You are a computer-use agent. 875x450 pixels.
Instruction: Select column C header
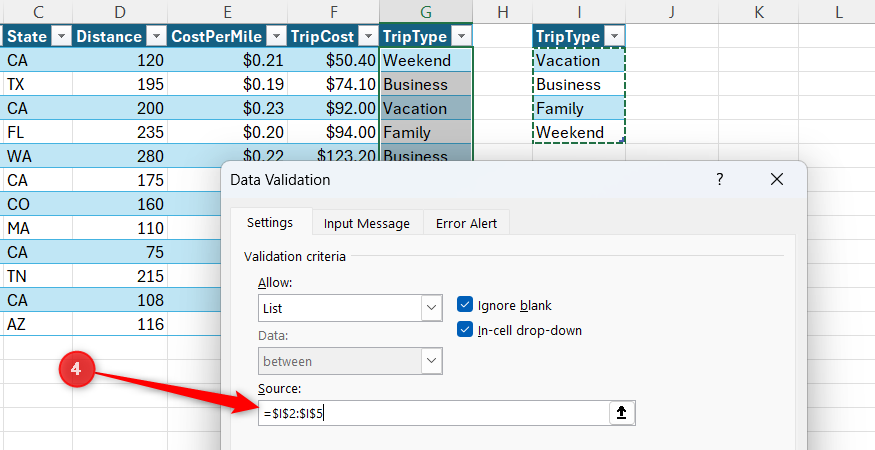tap(38, 12)
